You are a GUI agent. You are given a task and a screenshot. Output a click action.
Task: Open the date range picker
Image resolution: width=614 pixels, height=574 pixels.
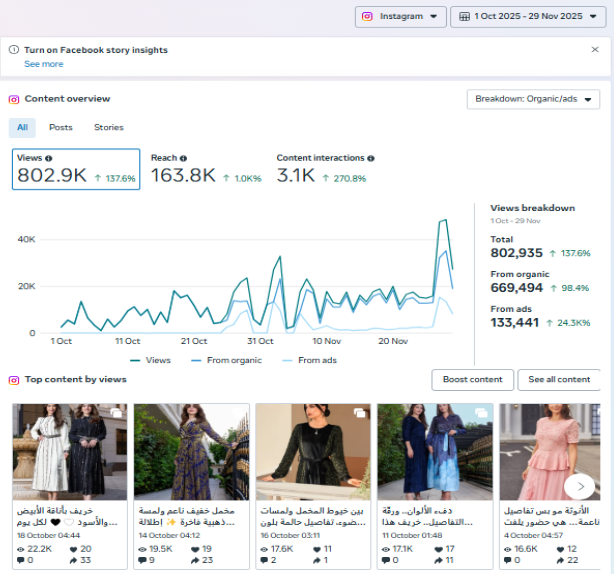pos(527,16)
